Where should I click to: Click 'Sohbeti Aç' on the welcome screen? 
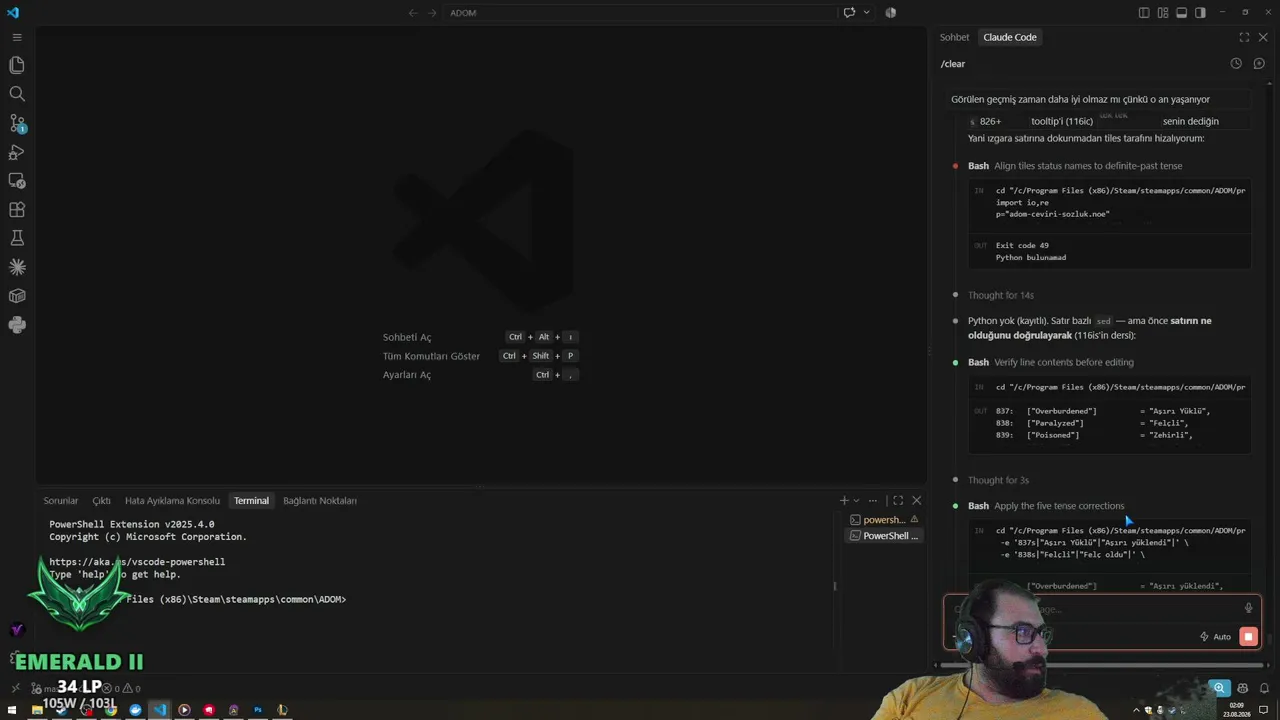click(407, 337)
